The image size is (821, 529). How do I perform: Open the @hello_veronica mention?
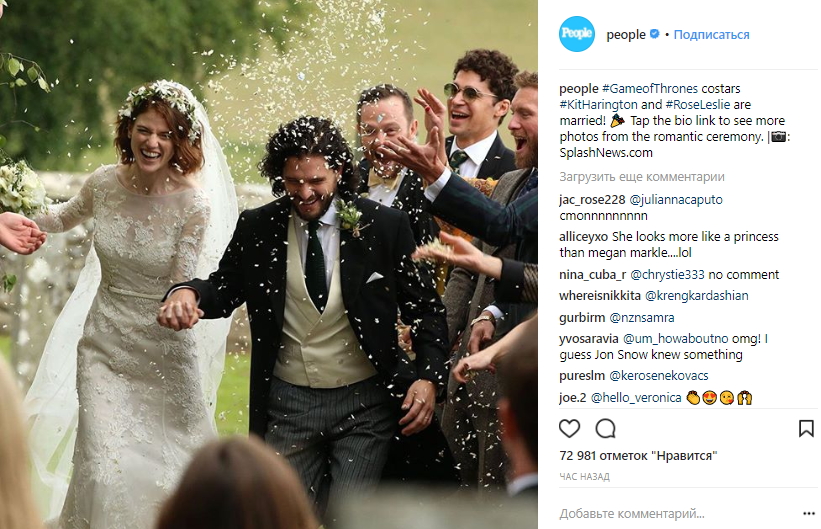(636, 398)
